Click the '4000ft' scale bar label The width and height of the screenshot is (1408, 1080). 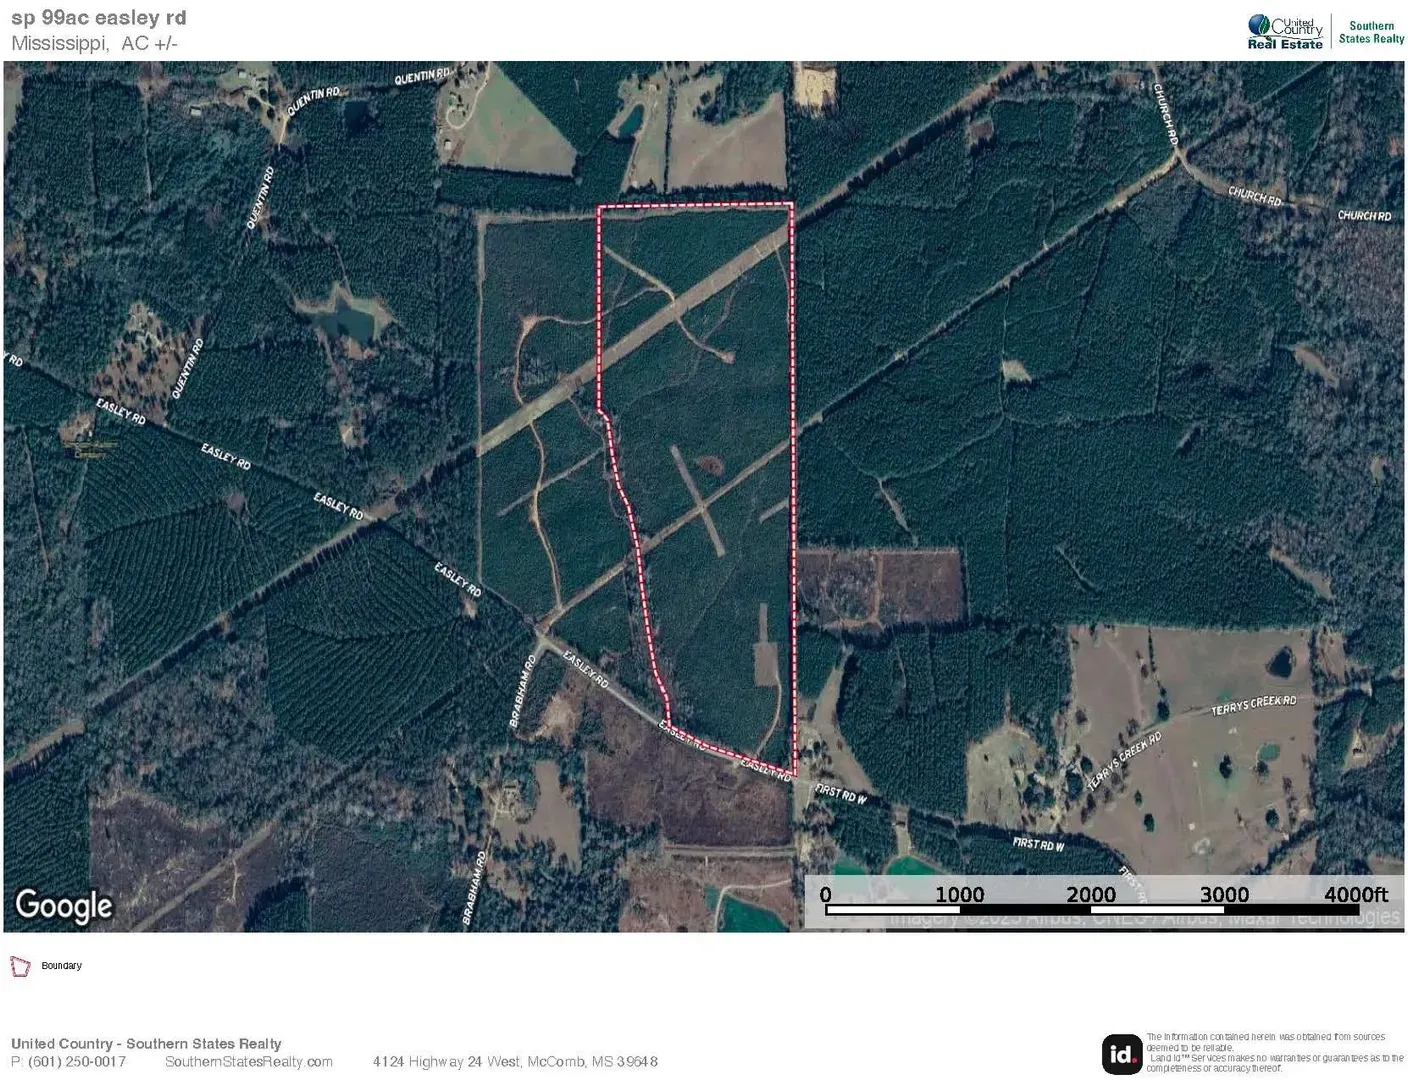coord(1357,895)
